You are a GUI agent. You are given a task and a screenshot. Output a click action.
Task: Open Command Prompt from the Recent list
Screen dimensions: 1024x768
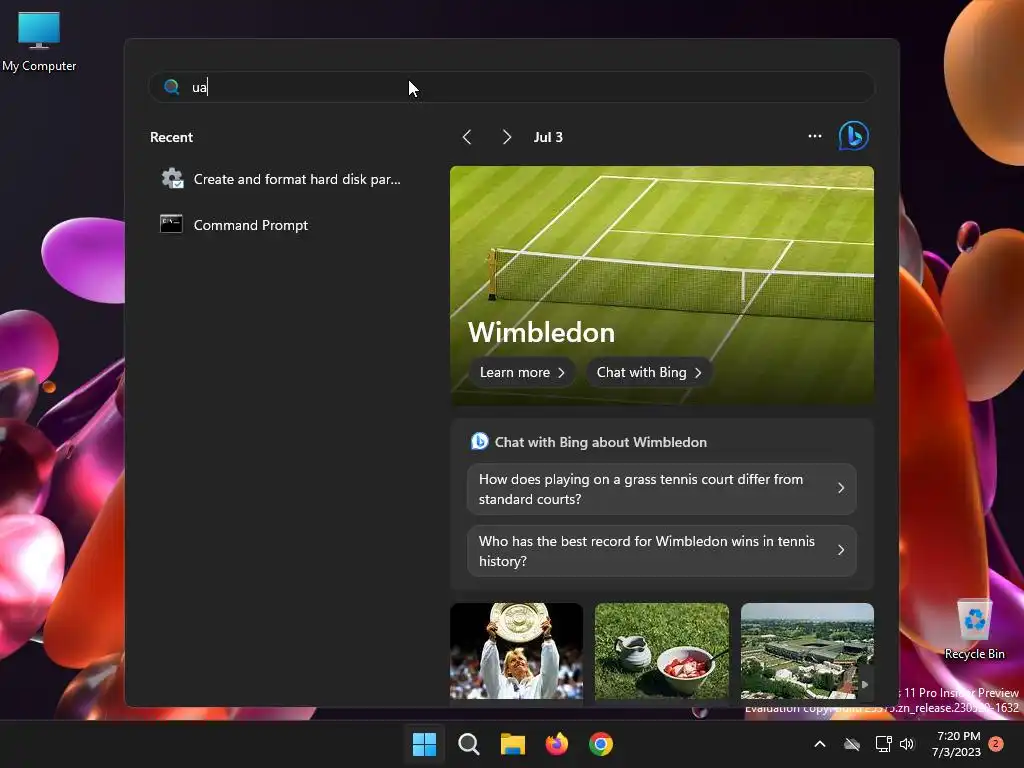pos(281,225)
